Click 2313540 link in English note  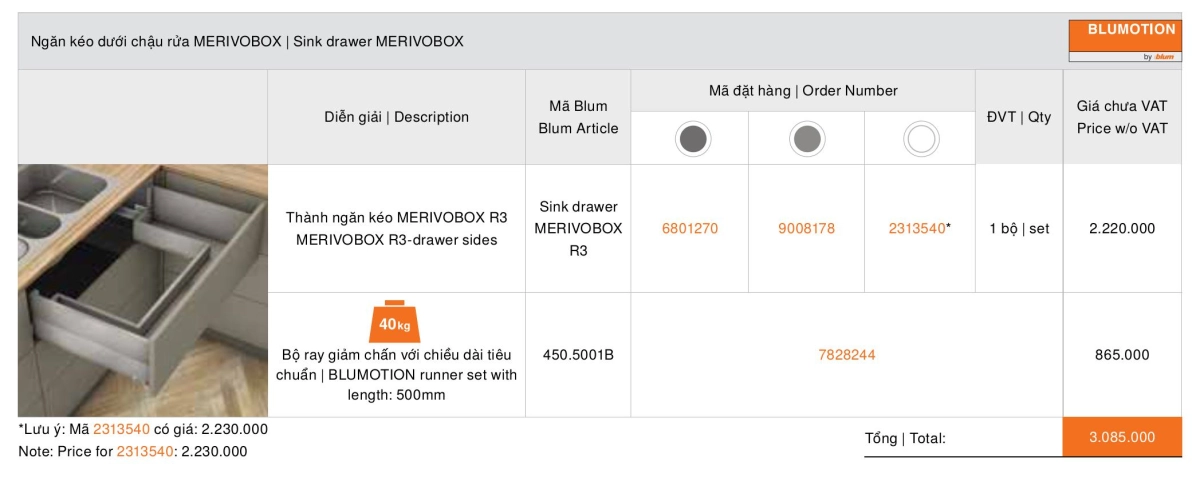click(x=145, y=451)
